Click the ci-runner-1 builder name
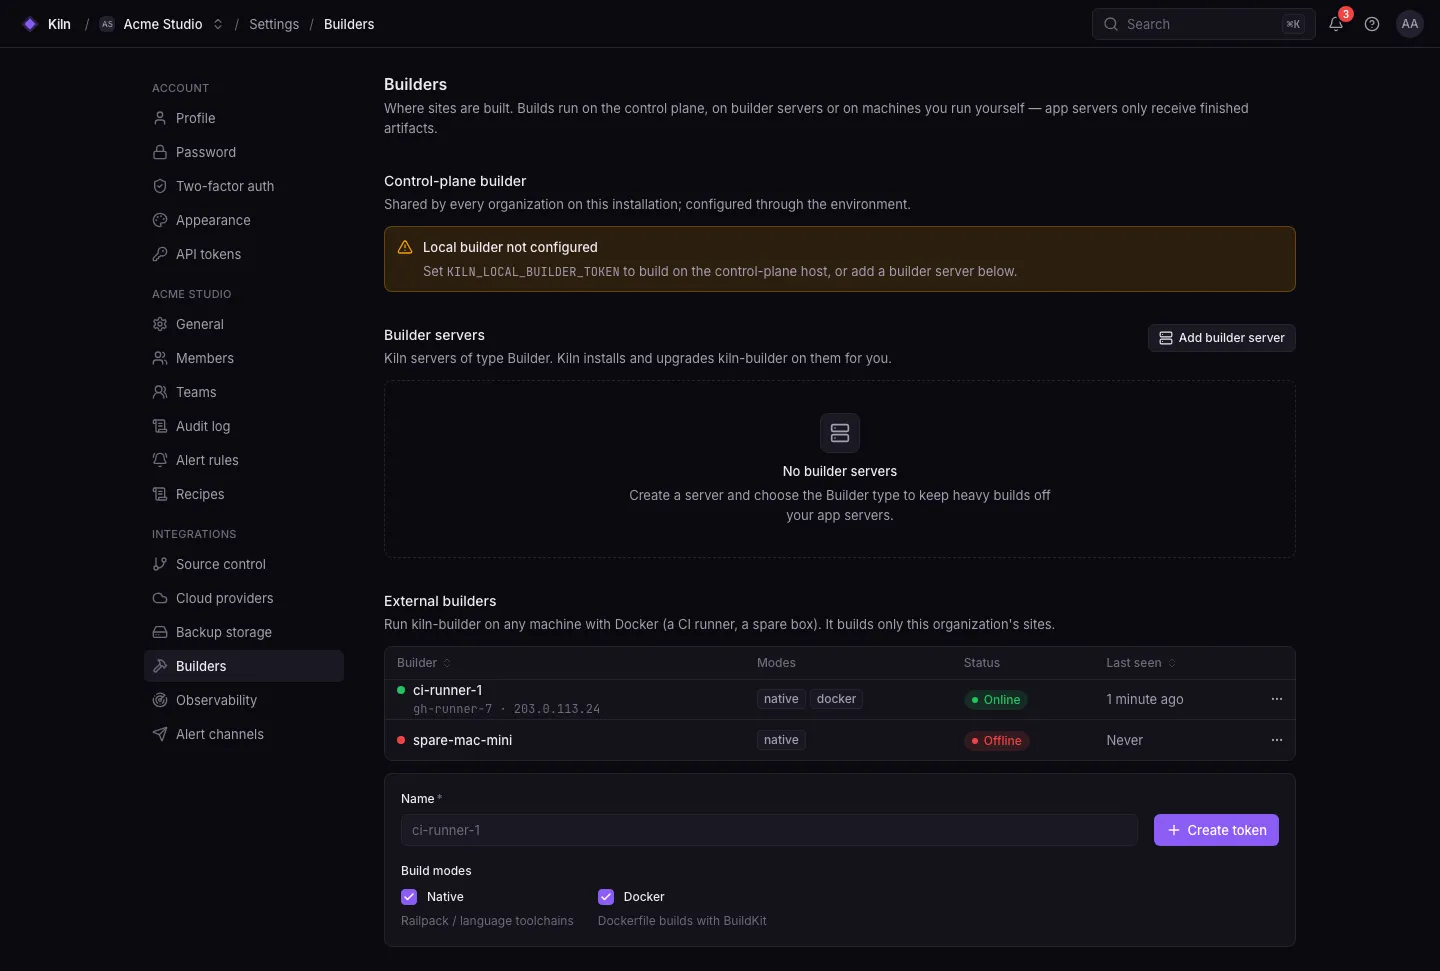Screen dimensions: 1440x971 [x=448, y=690]
